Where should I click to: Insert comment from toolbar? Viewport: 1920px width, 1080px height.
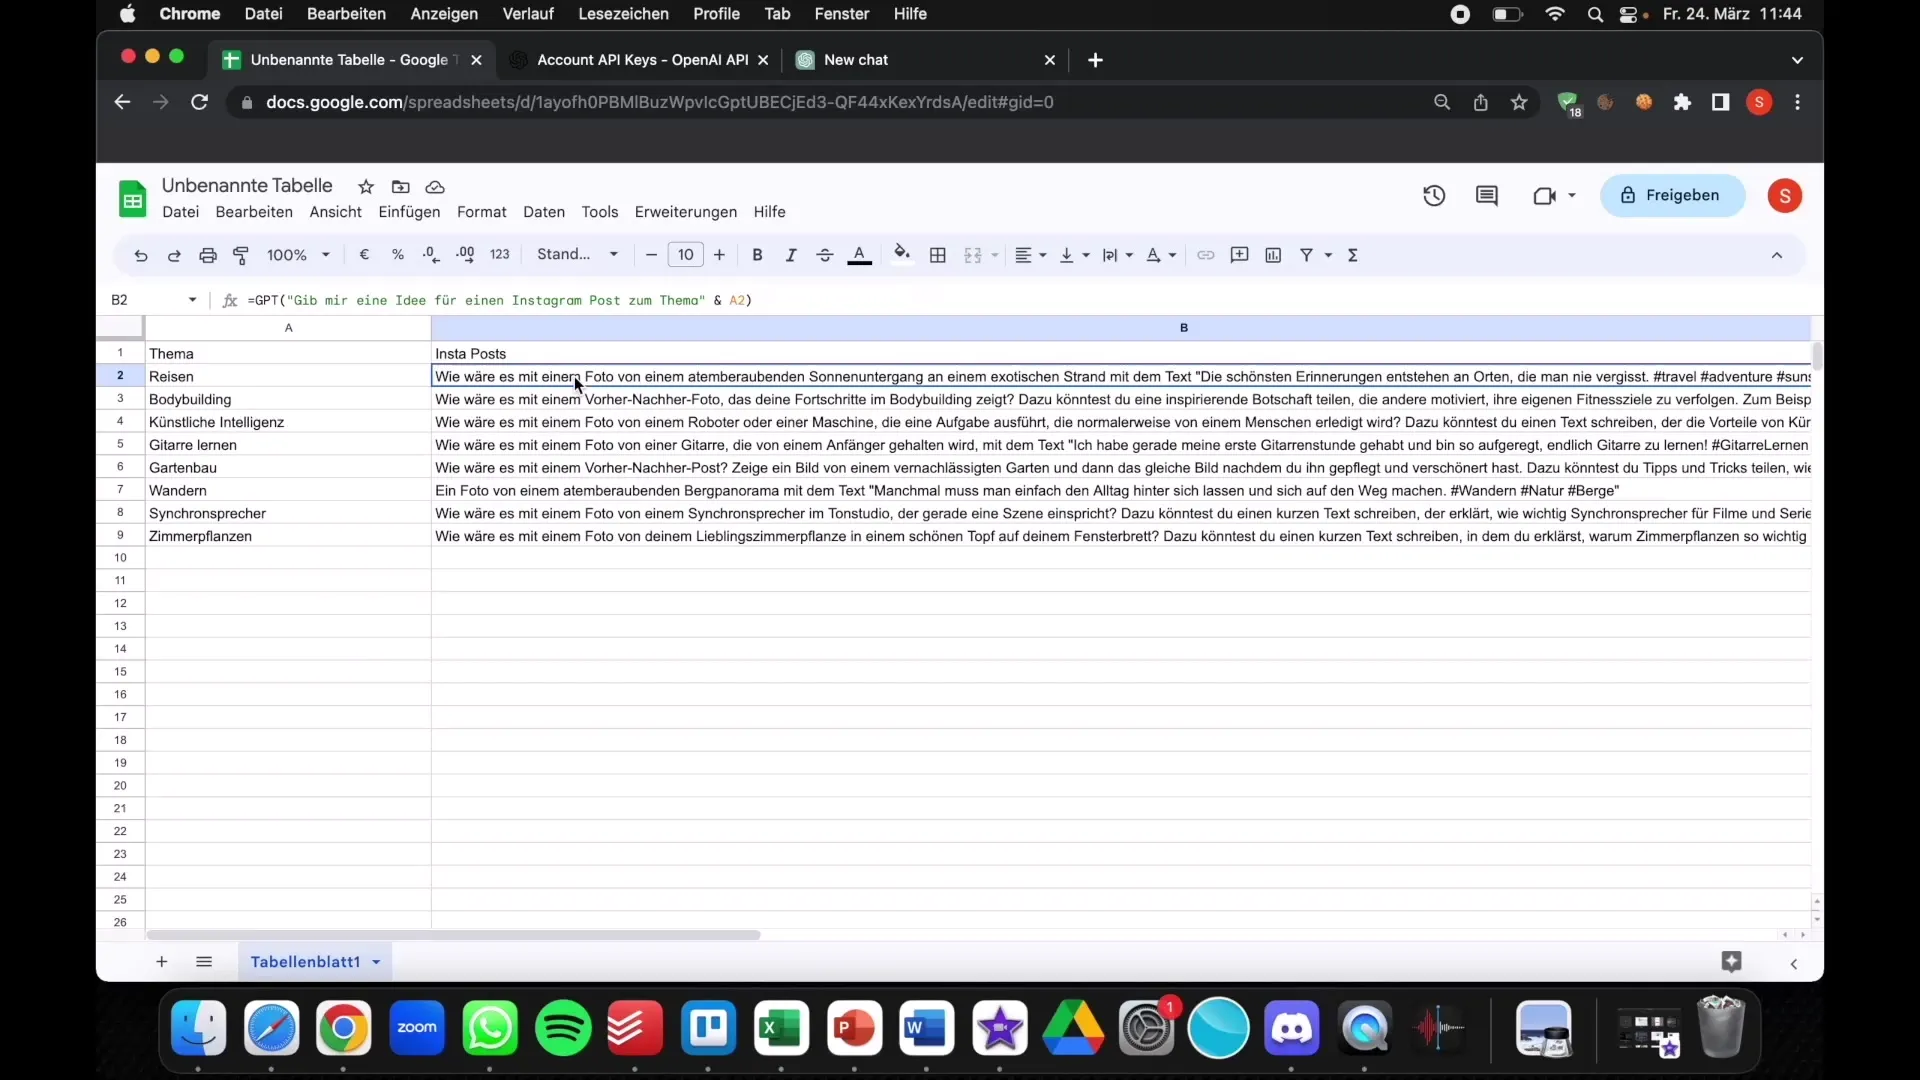tap(1240, 255)
